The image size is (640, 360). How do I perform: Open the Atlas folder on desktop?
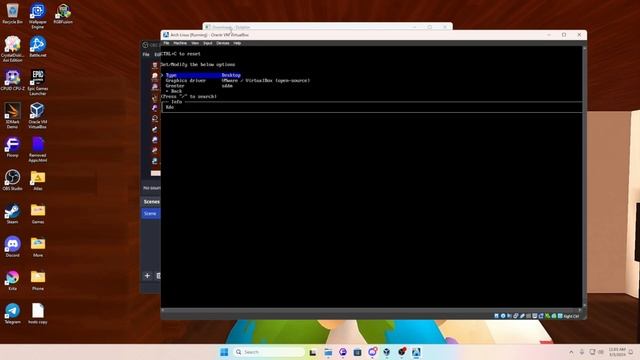[38, 180]
